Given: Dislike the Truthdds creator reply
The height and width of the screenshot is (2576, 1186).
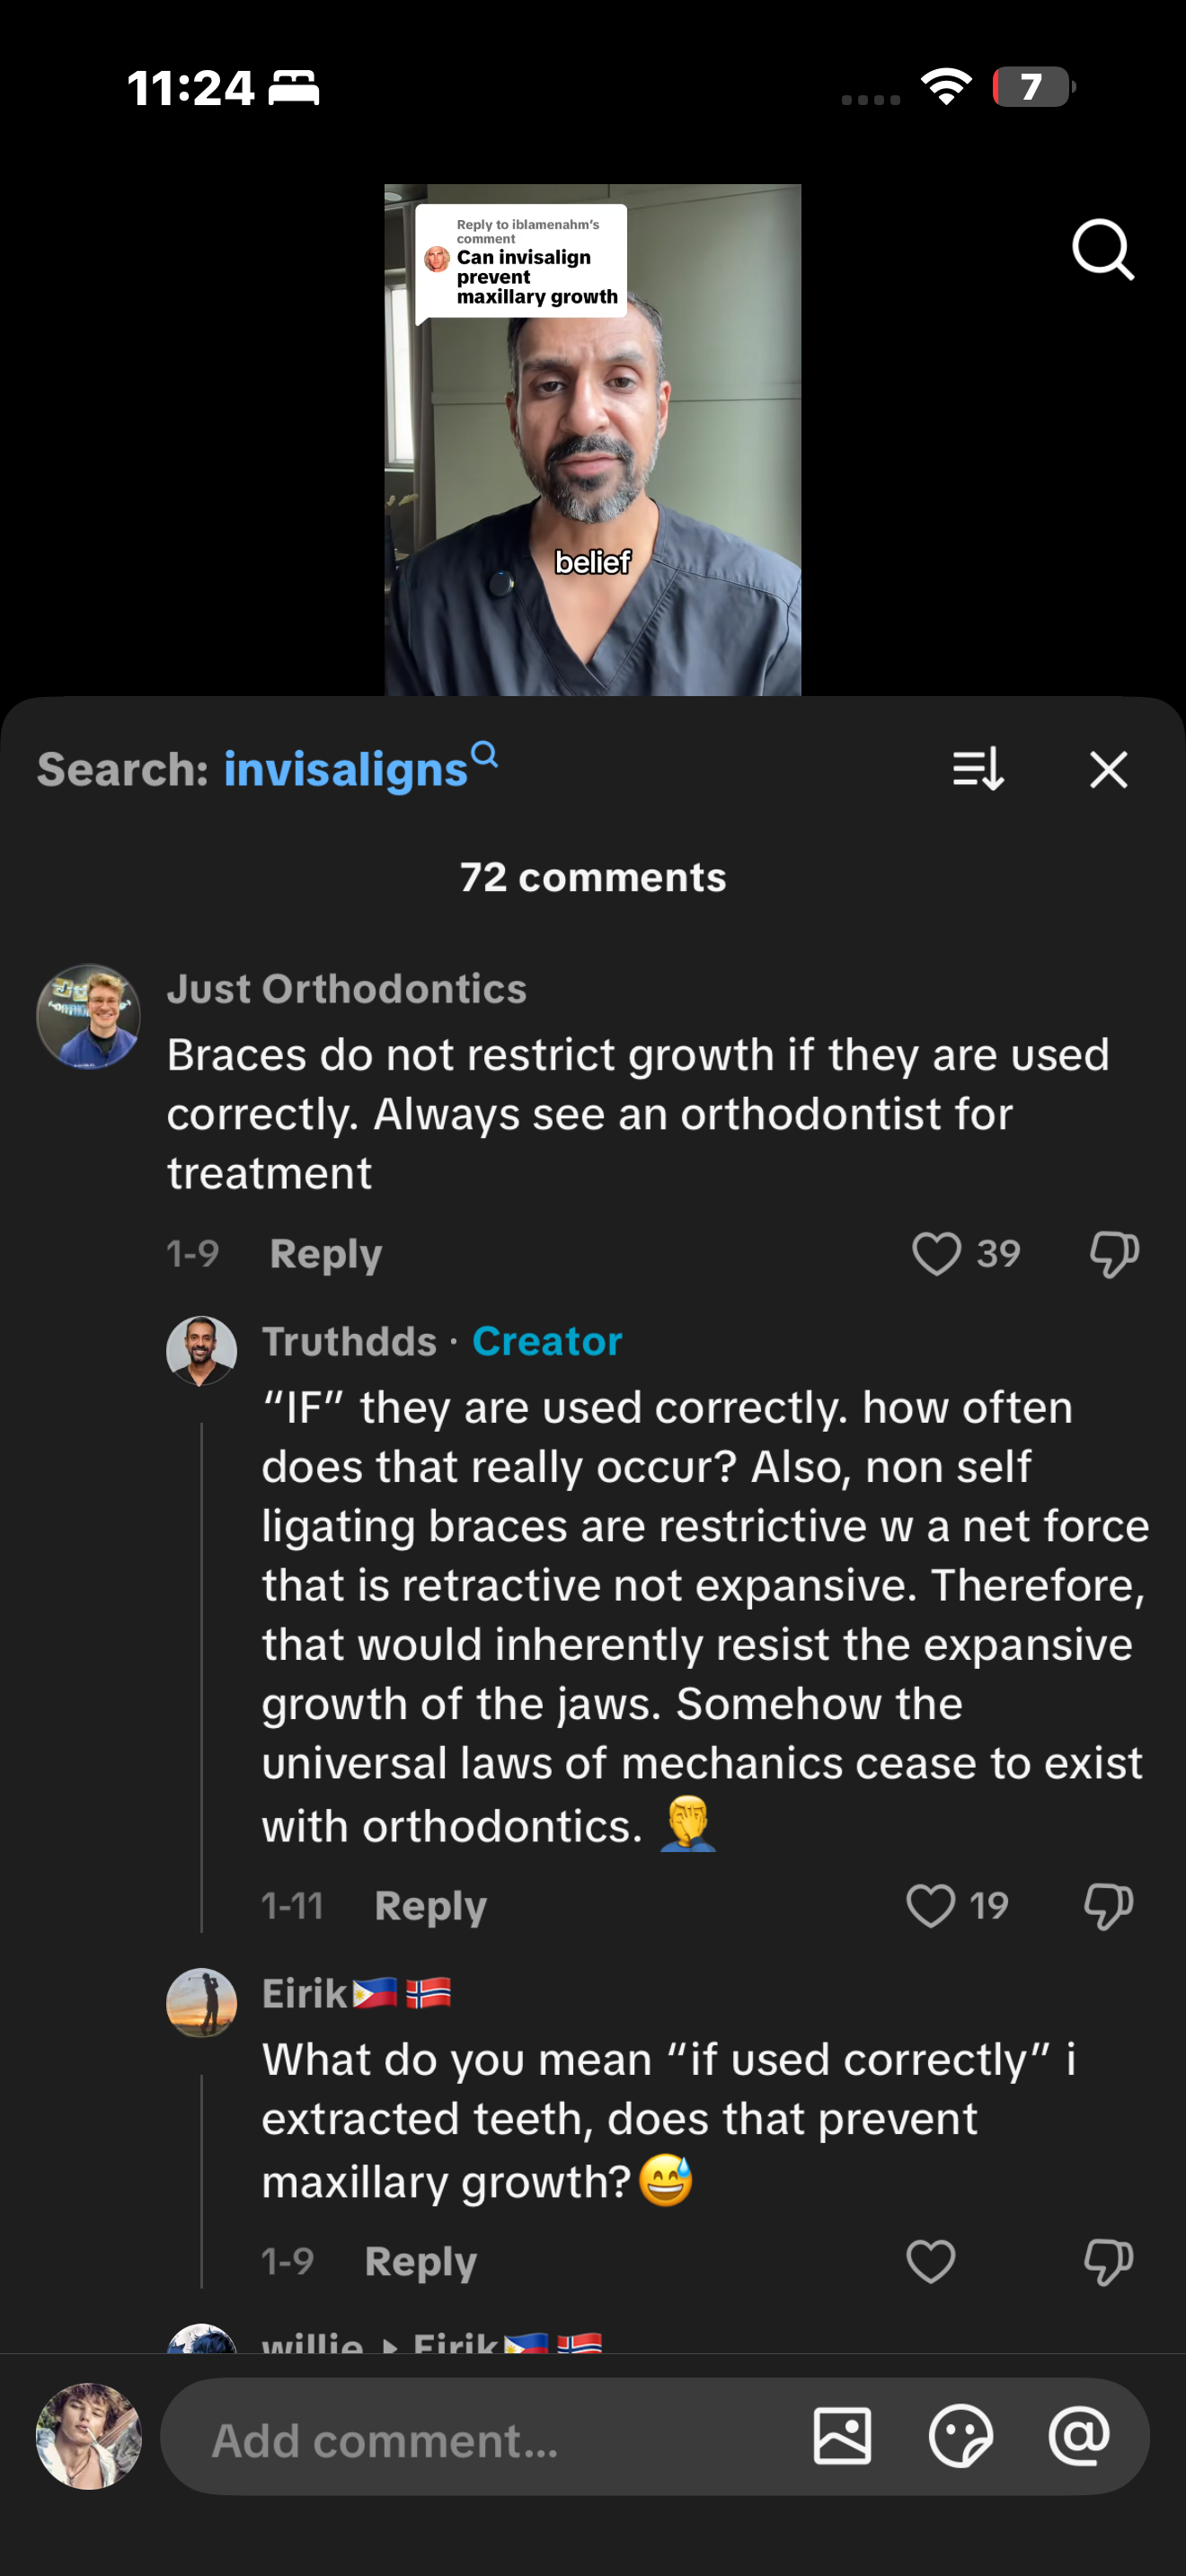Looking at the screenshot, I should click(x=1108, y=1906).
